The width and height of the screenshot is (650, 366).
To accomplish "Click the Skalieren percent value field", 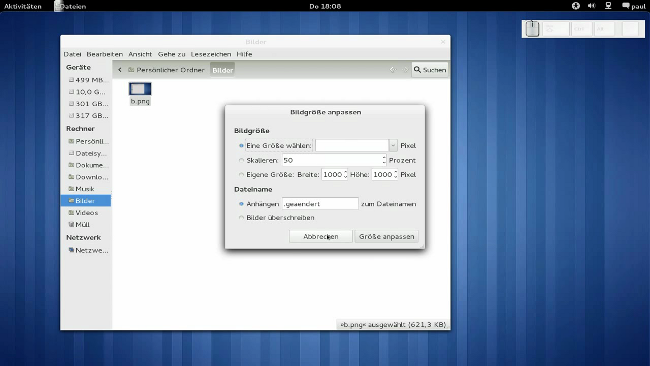I will click(x=332, y=160).
